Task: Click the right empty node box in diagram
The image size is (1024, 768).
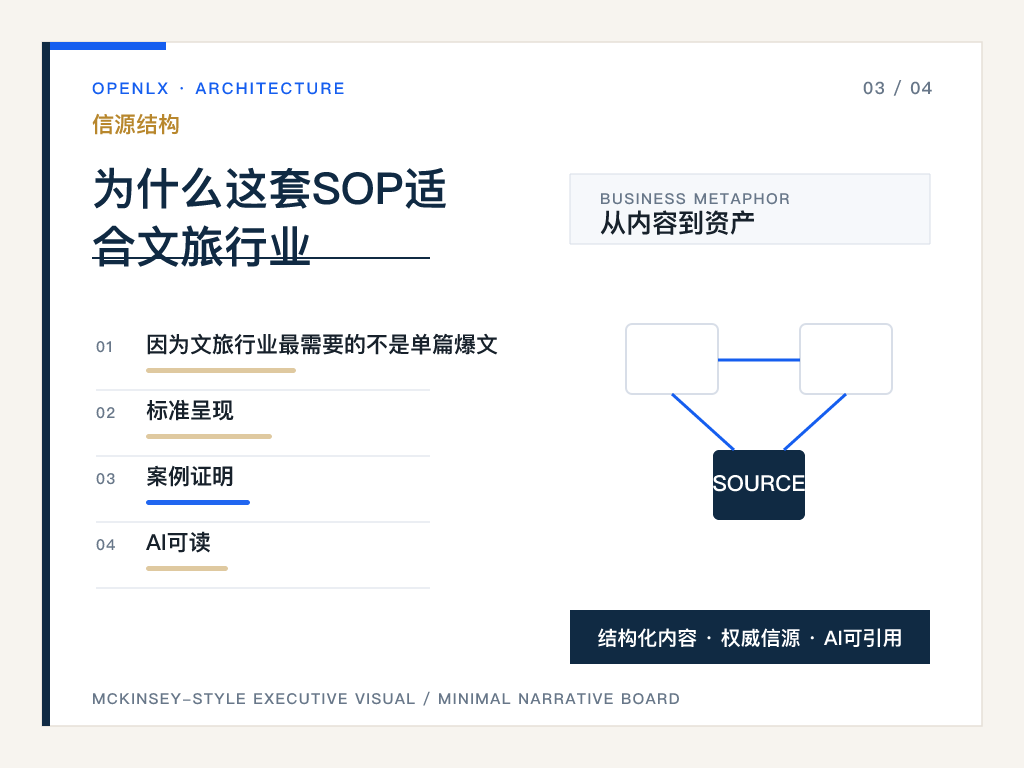Action: coord(846,359)
